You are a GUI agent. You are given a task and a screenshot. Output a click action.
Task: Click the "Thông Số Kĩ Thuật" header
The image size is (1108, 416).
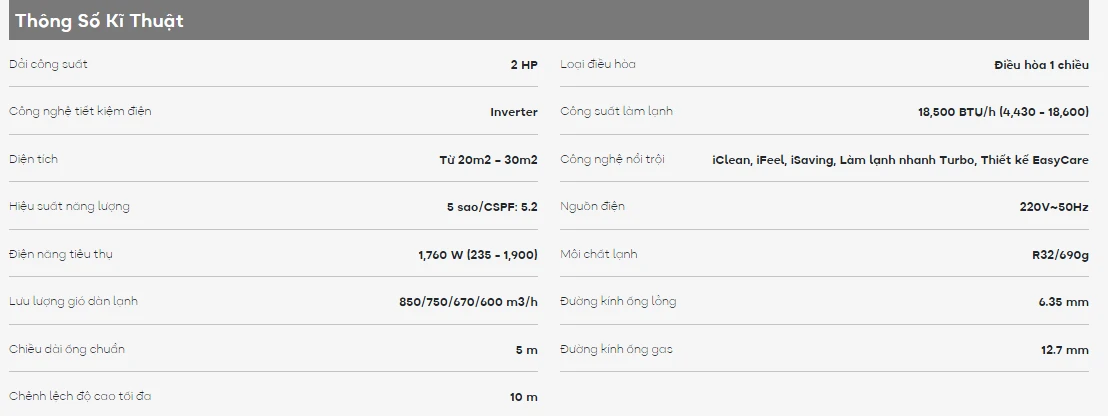(99, 21)
